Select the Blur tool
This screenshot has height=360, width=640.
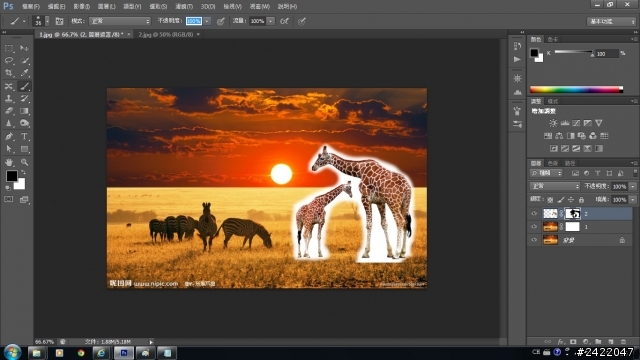9,123
